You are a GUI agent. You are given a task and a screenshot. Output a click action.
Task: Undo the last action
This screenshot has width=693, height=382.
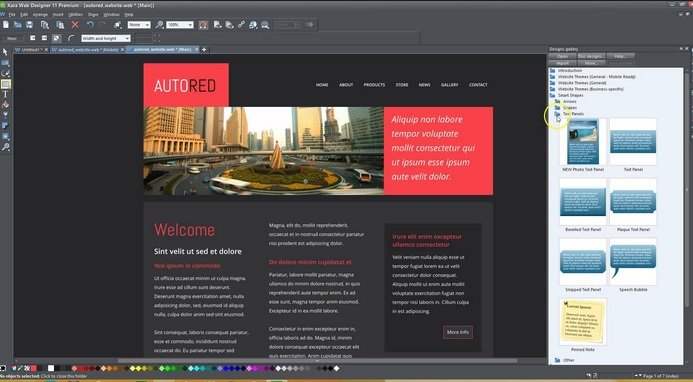click(x=90, y=25)
